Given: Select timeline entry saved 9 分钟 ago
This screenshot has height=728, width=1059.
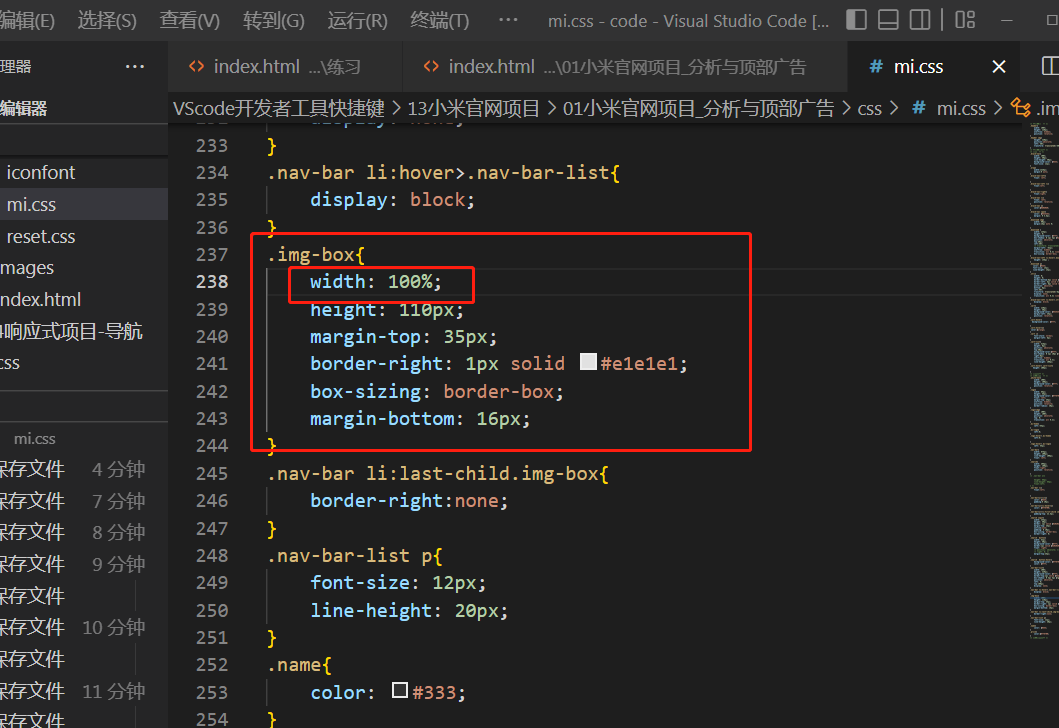Looking at the screenshot, I should click(x=84, y=564).
